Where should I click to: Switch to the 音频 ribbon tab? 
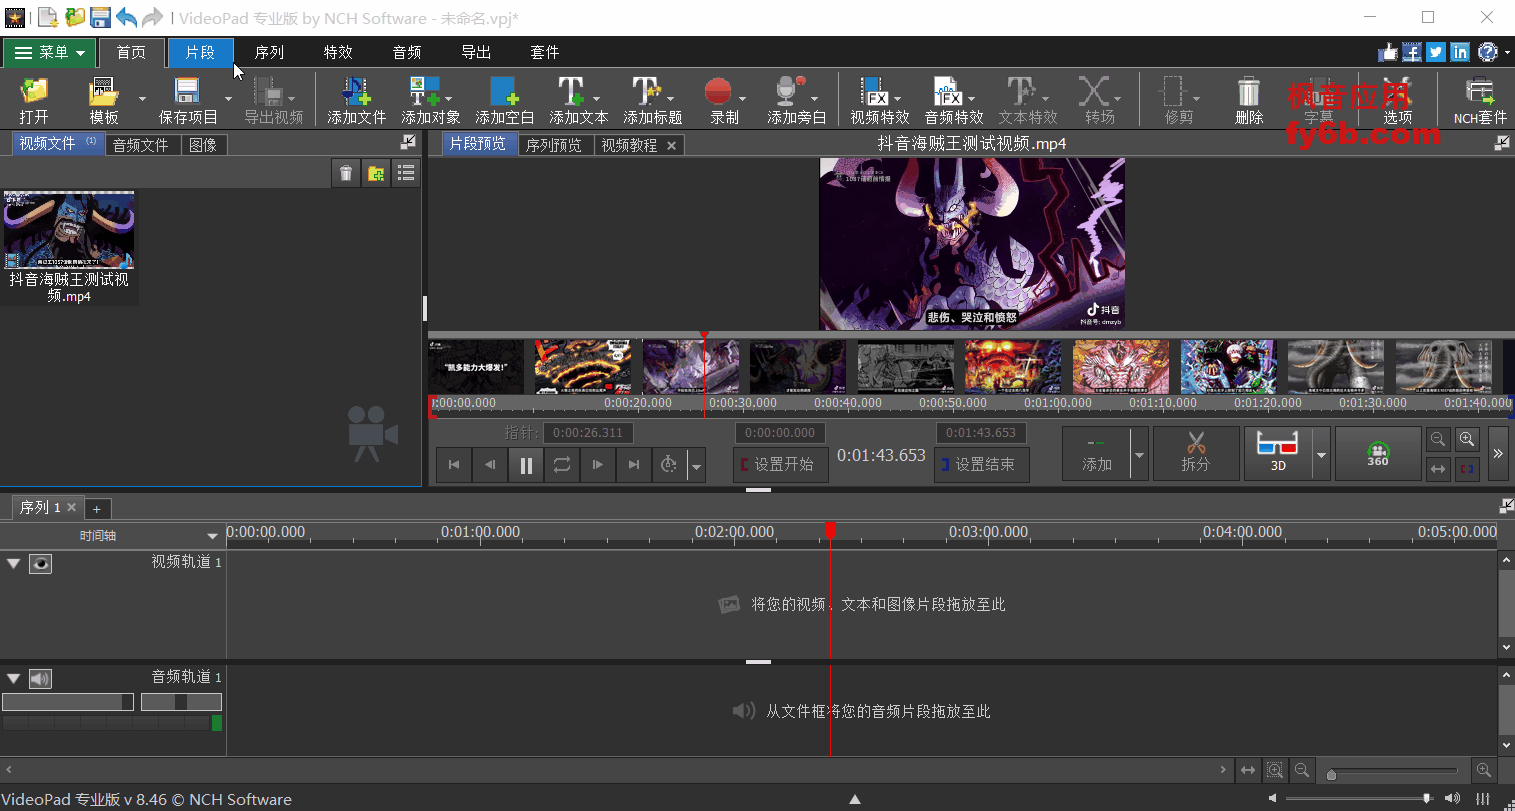coord(407,52)
